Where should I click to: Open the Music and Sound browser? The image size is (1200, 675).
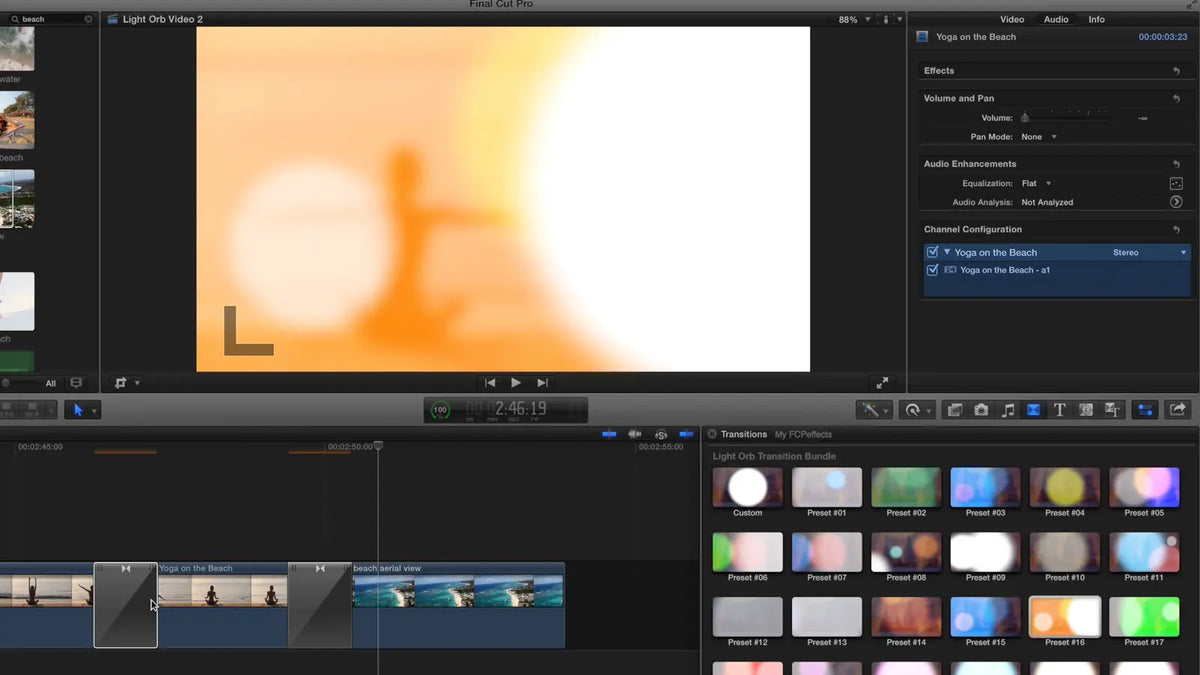click(1008, 410)
